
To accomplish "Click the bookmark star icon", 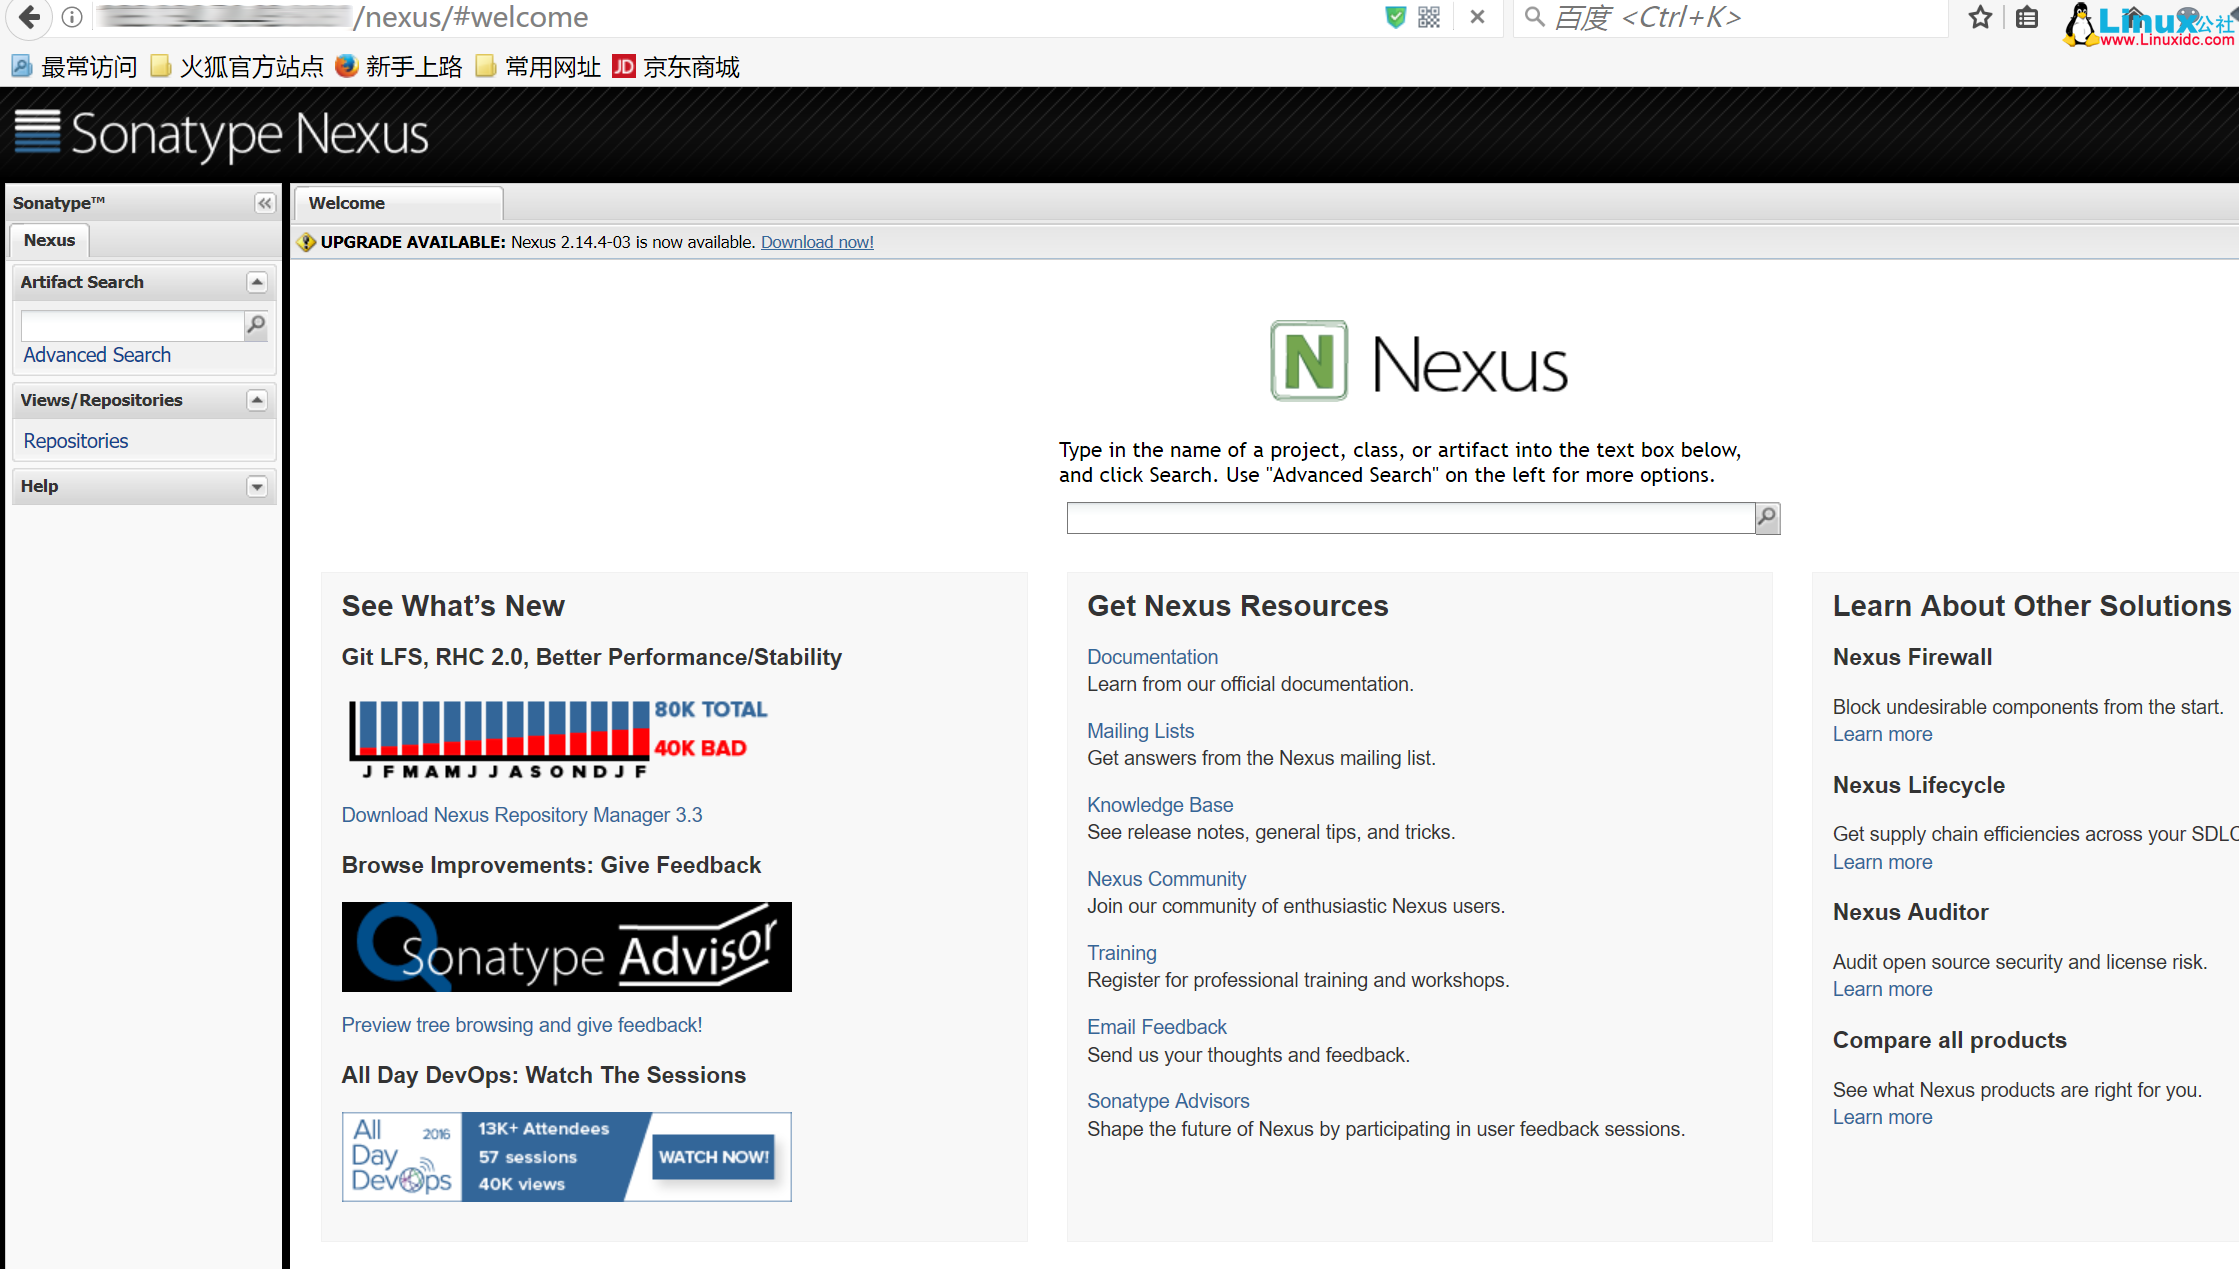I will (x=1980, y=17).
